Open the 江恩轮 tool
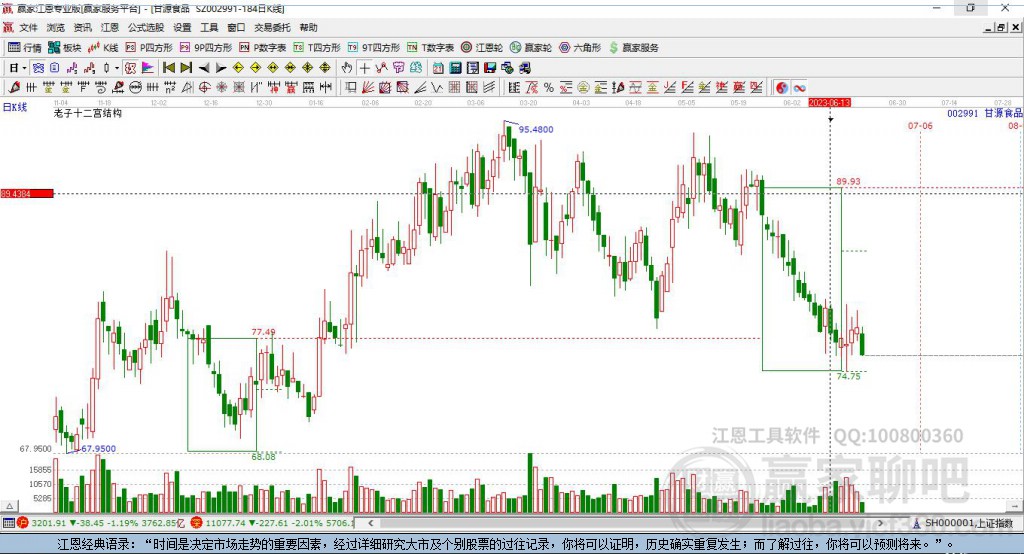 pyautogui.click(x=482, y=48)
